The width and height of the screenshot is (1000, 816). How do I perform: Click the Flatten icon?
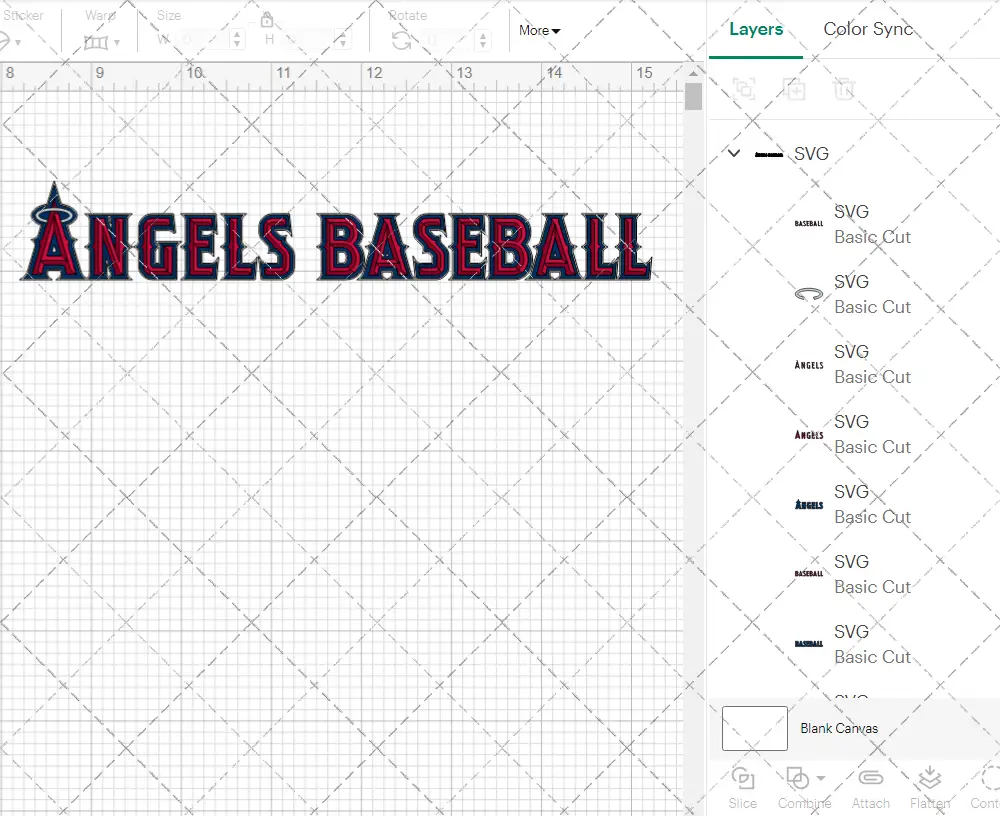(929, 778)
